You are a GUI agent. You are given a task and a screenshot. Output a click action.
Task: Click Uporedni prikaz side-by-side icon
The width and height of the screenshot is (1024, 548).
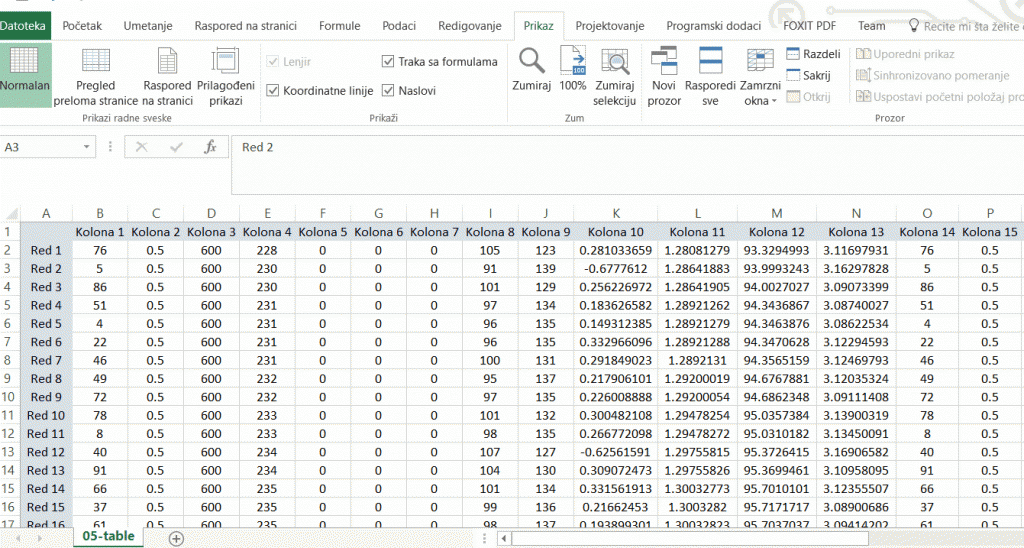click(863, 54)
